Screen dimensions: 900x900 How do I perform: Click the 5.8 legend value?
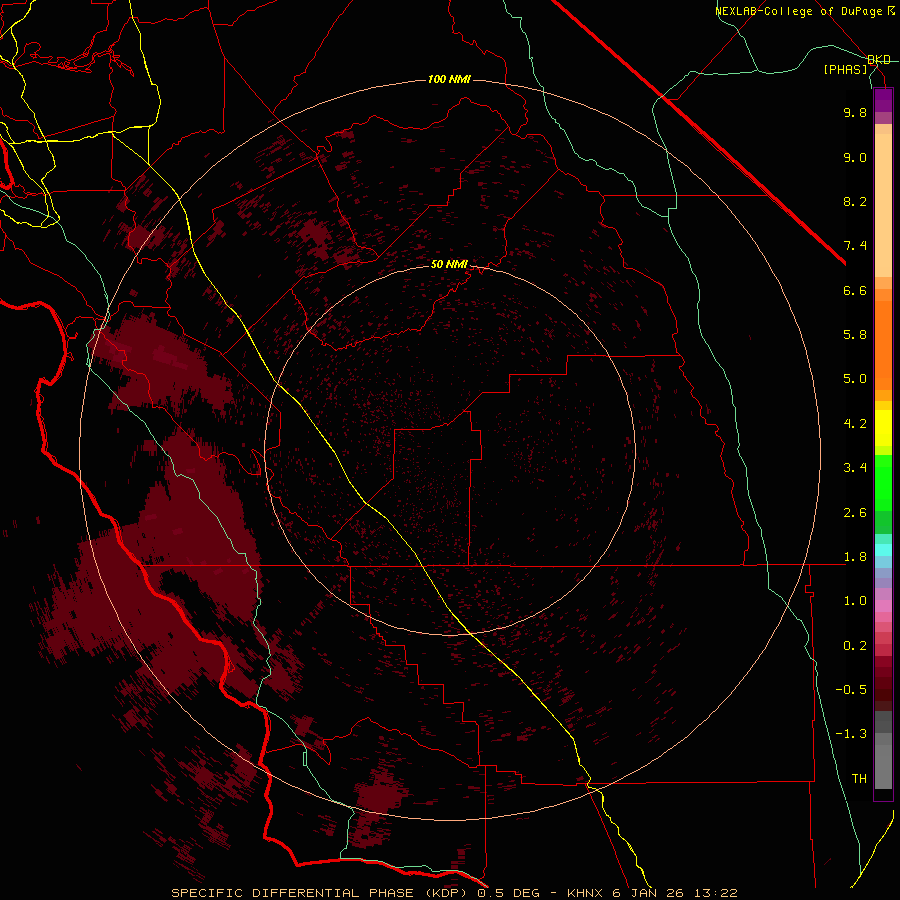tap(855, 335)
